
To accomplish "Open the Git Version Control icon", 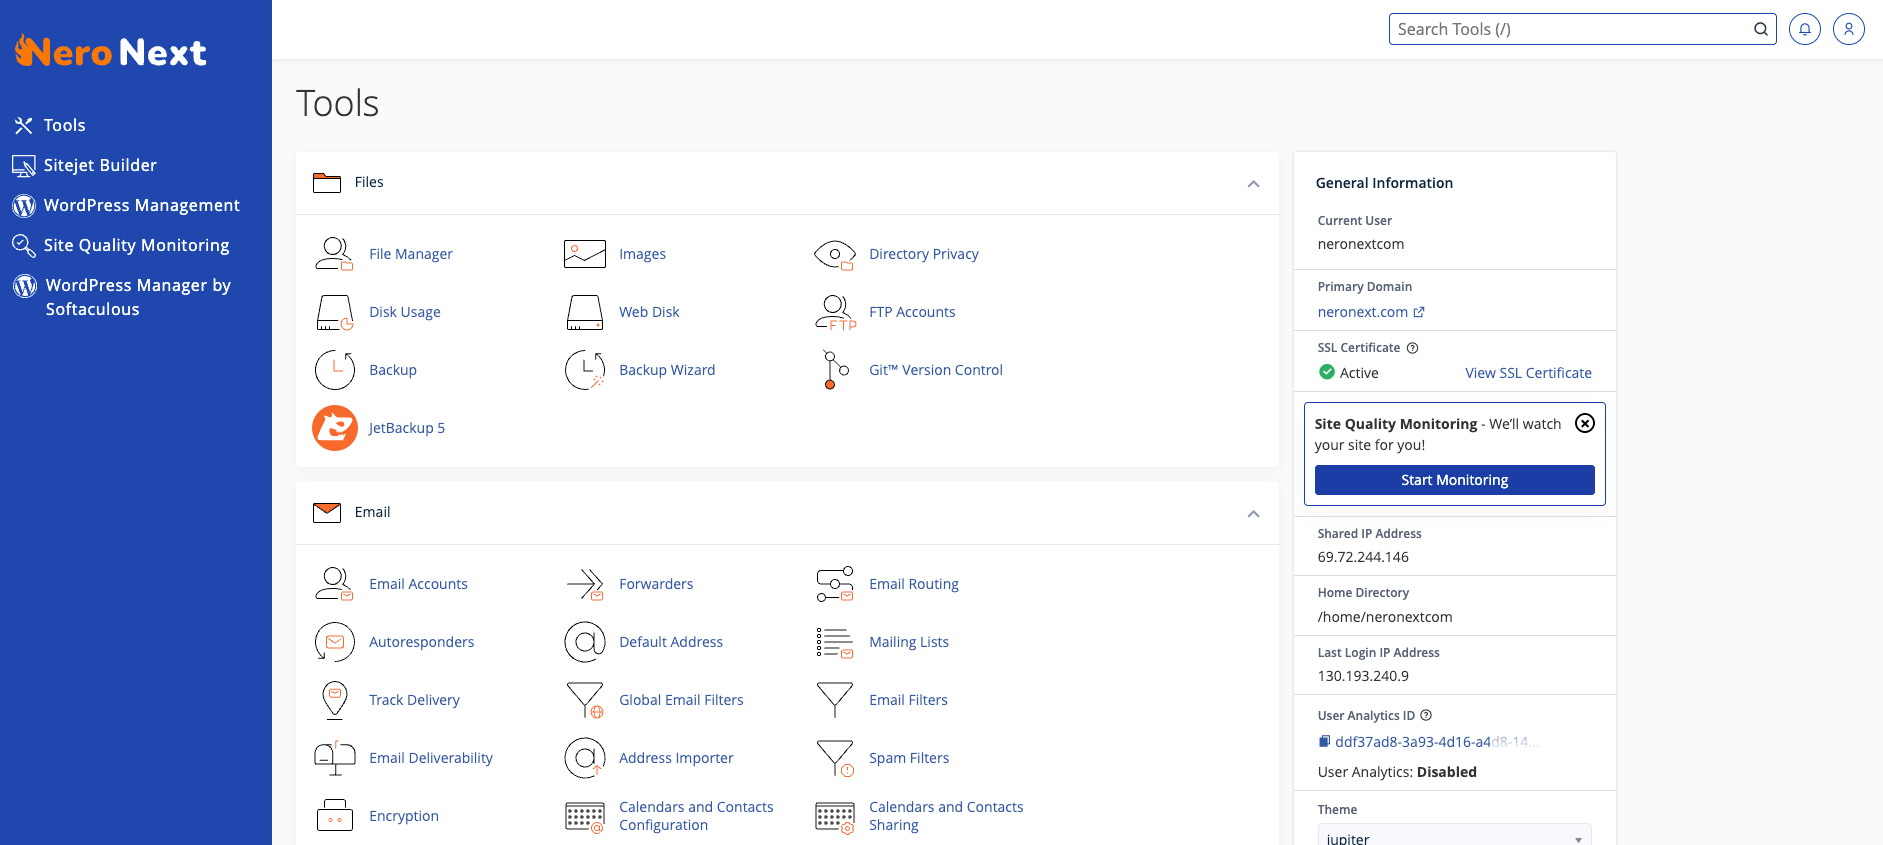I will tap(834, 370).
